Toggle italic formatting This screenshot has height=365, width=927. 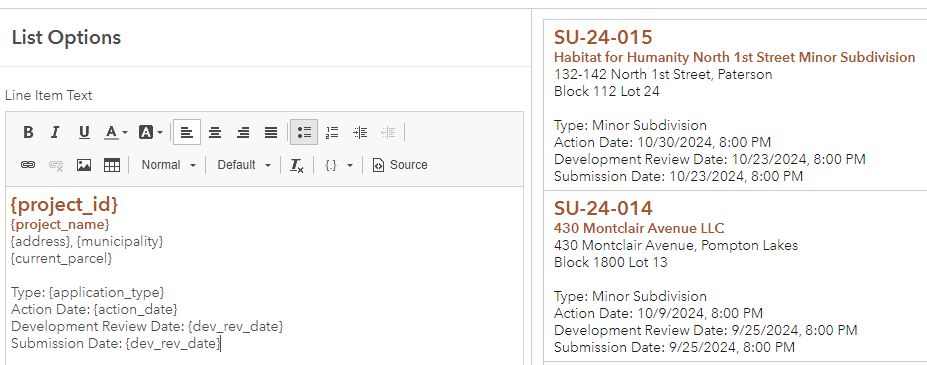pyautogui.click(x=56, y=132)
